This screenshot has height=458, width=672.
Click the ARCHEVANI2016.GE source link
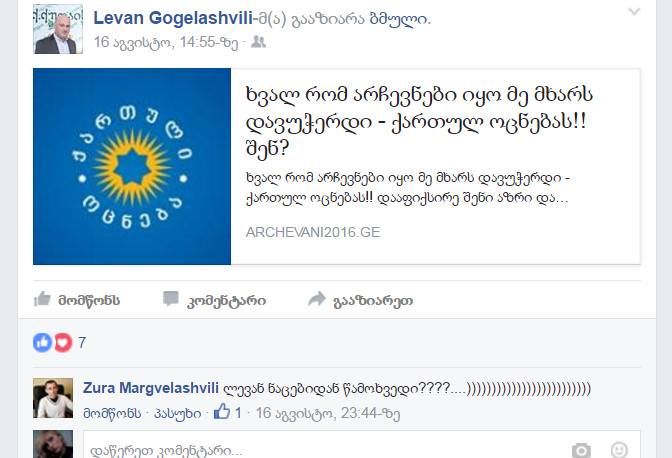[313, 232]
